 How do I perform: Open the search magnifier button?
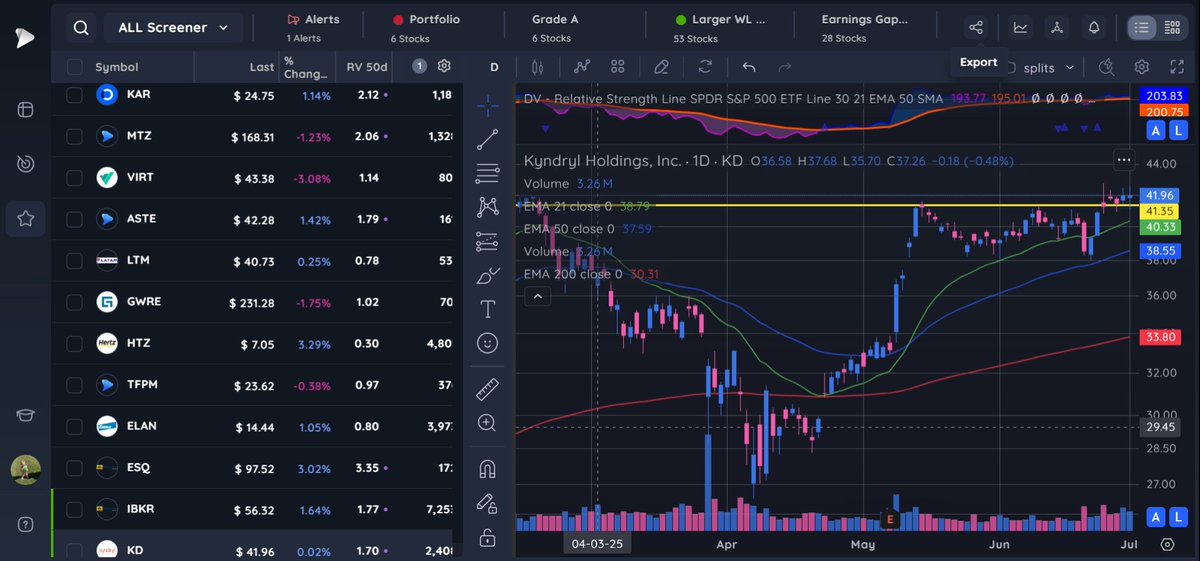[x=81, y=28]
